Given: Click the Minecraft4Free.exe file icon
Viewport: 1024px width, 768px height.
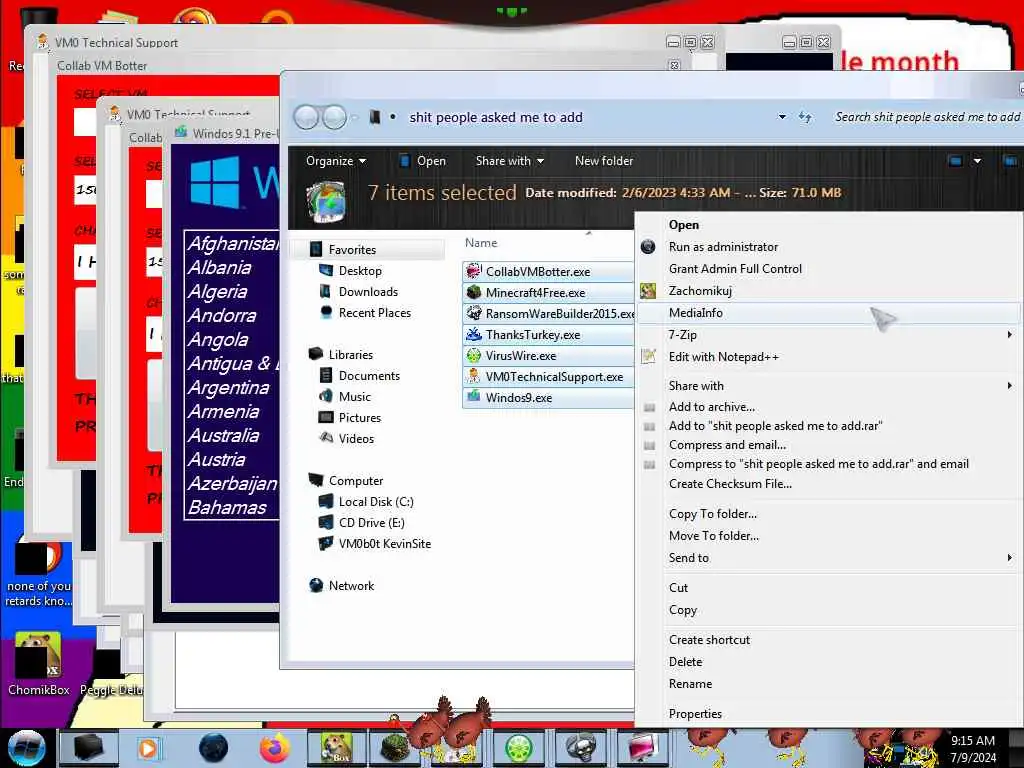Looking at the screenshot, I should pos(473,292).
